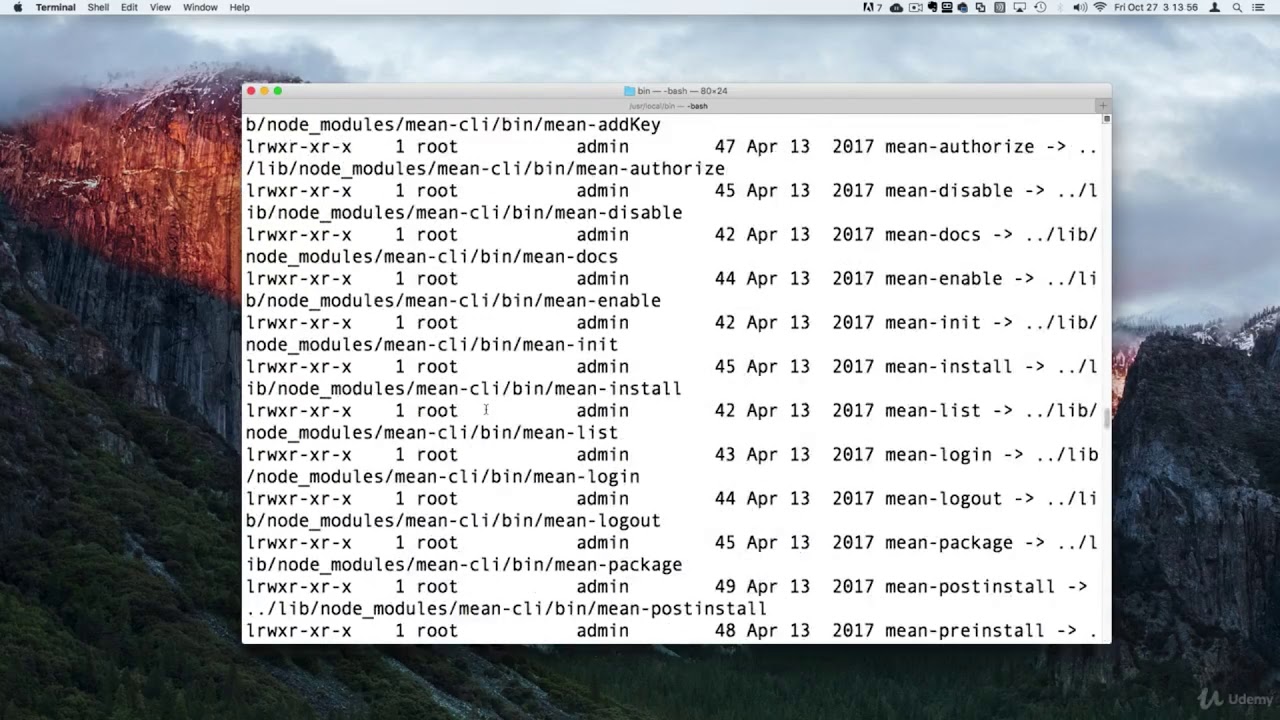The width and height of the screenshot is (1280, 720).
Task: Click the path ending in 'mean-addKey'
Action: 453,125
